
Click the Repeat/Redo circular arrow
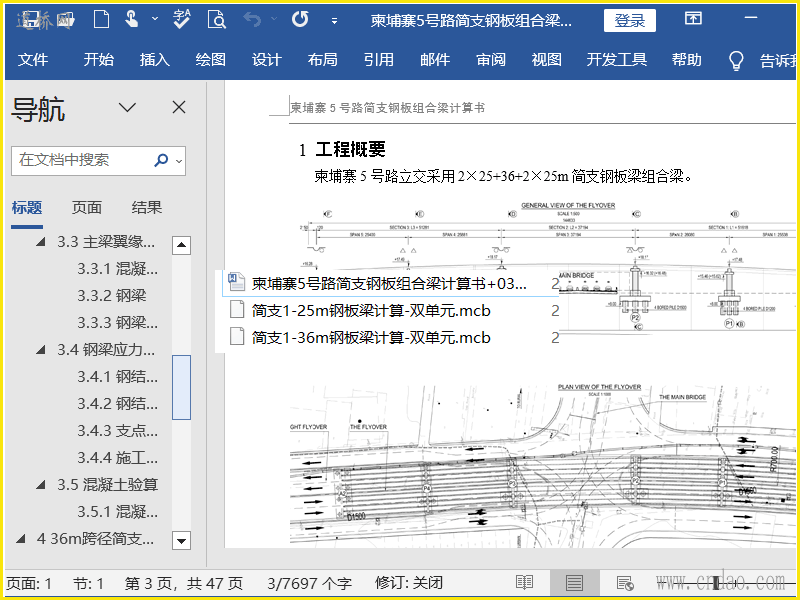pyautogui.click(x=300, y=20)
